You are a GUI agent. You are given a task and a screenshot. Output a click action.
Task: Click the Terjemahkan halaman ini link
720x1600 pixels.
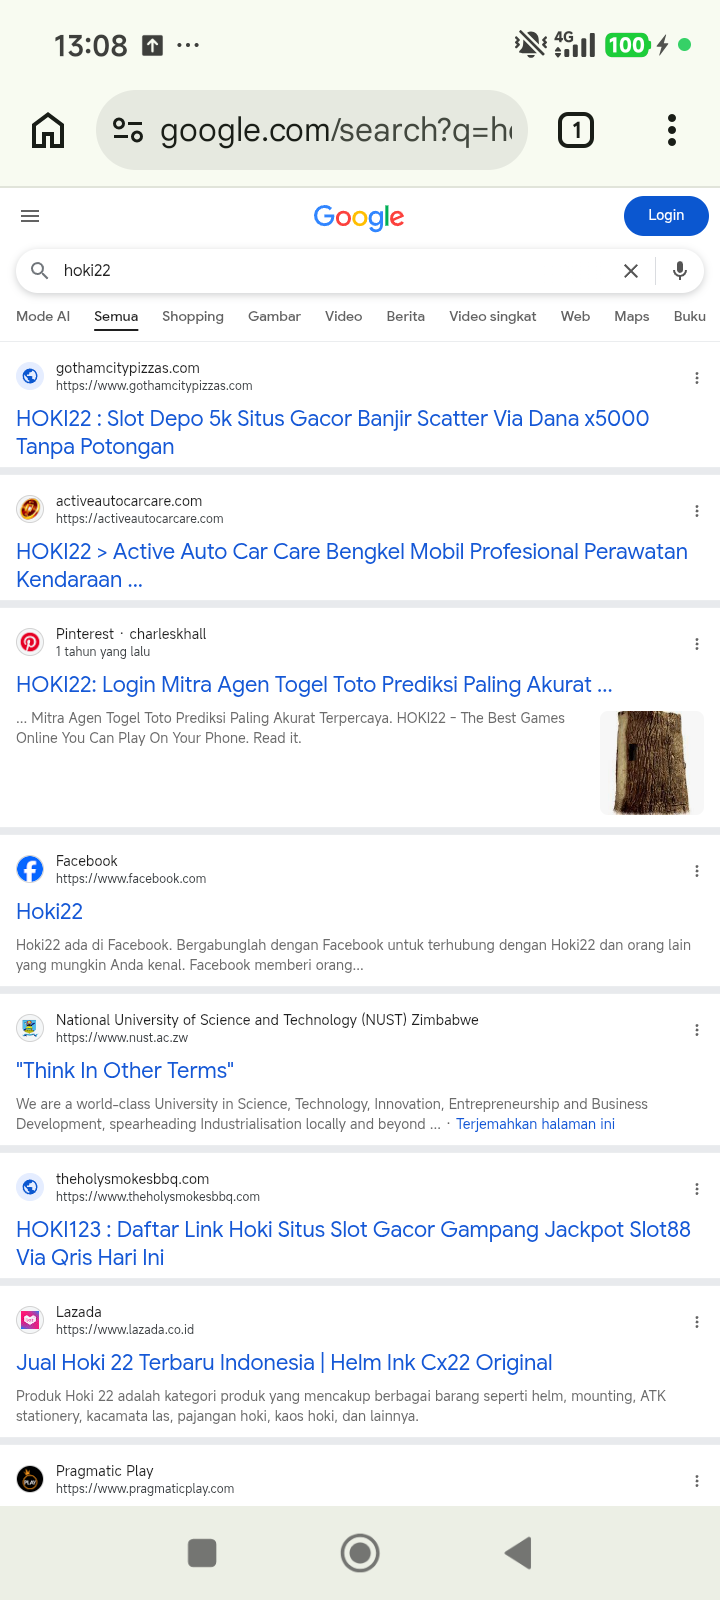(x=535, y=1124)
